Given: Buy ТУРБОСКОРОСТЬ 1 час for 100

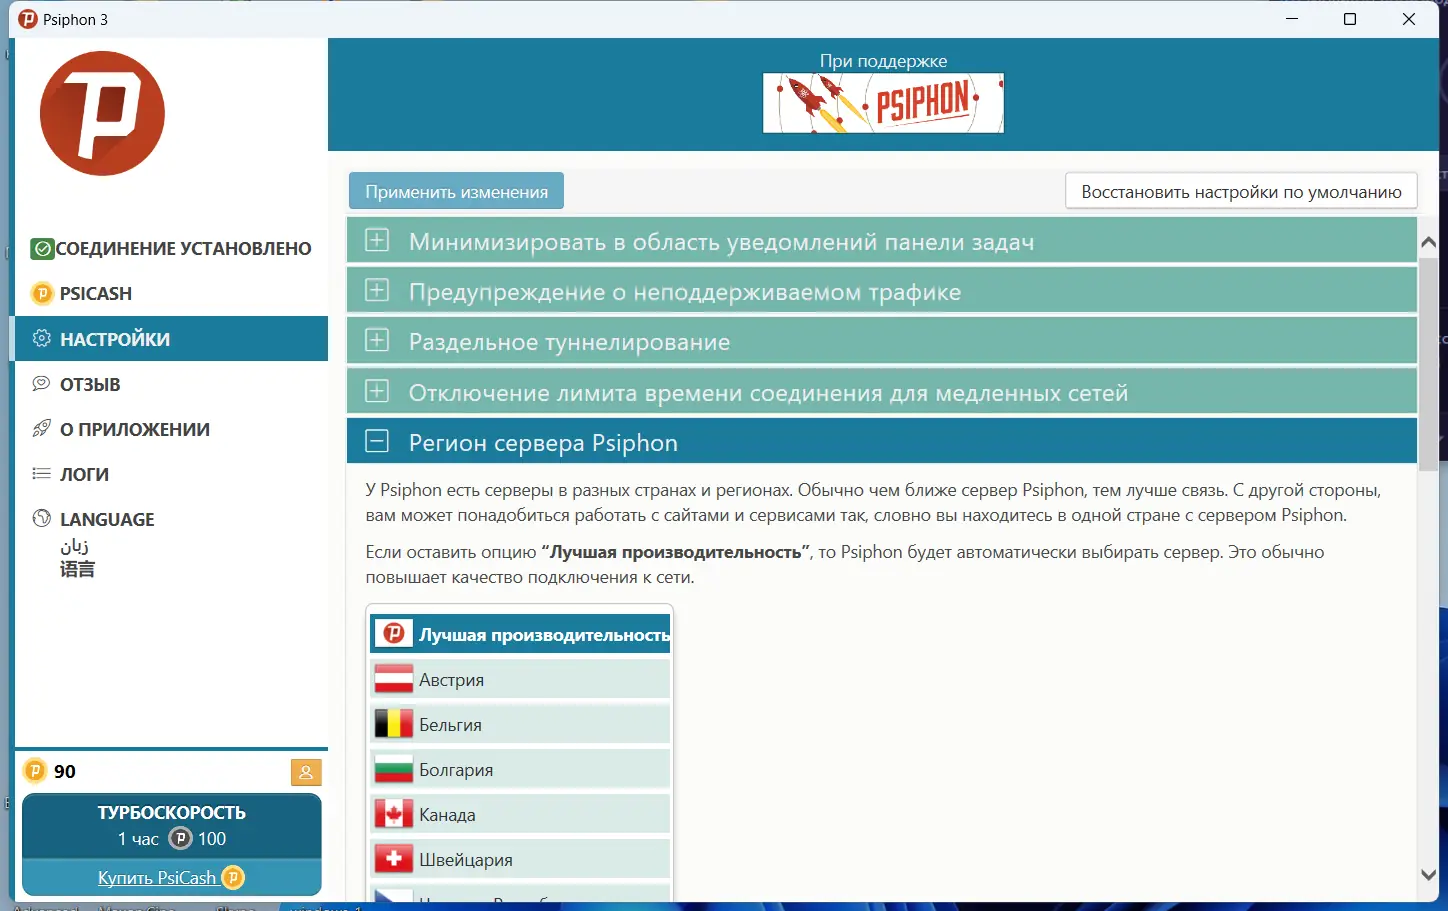Looking at the screenshot, I should [x=172, y=825].
